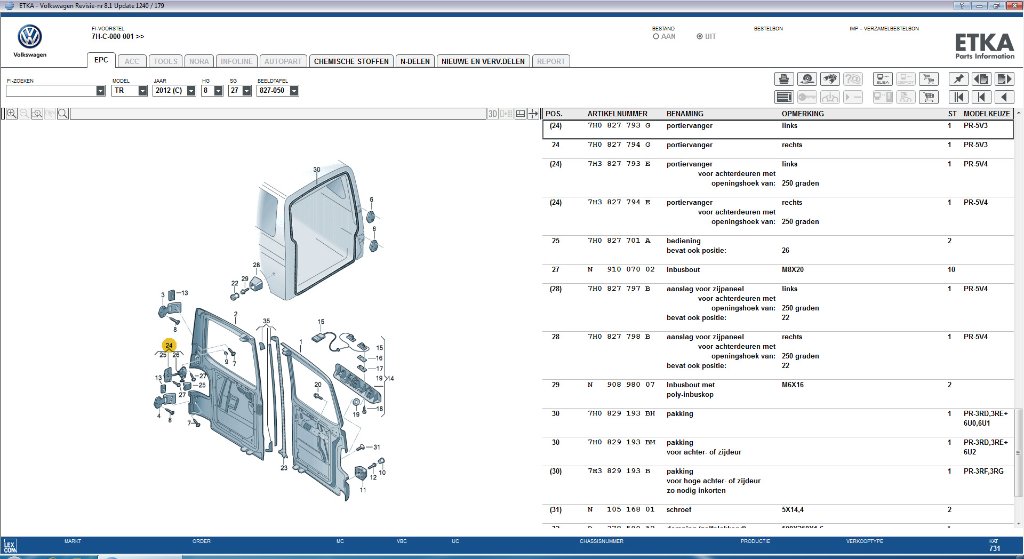Open the single shopping cart icon
The height and width of the screenshot is (559, 1024).
point(929,97)
